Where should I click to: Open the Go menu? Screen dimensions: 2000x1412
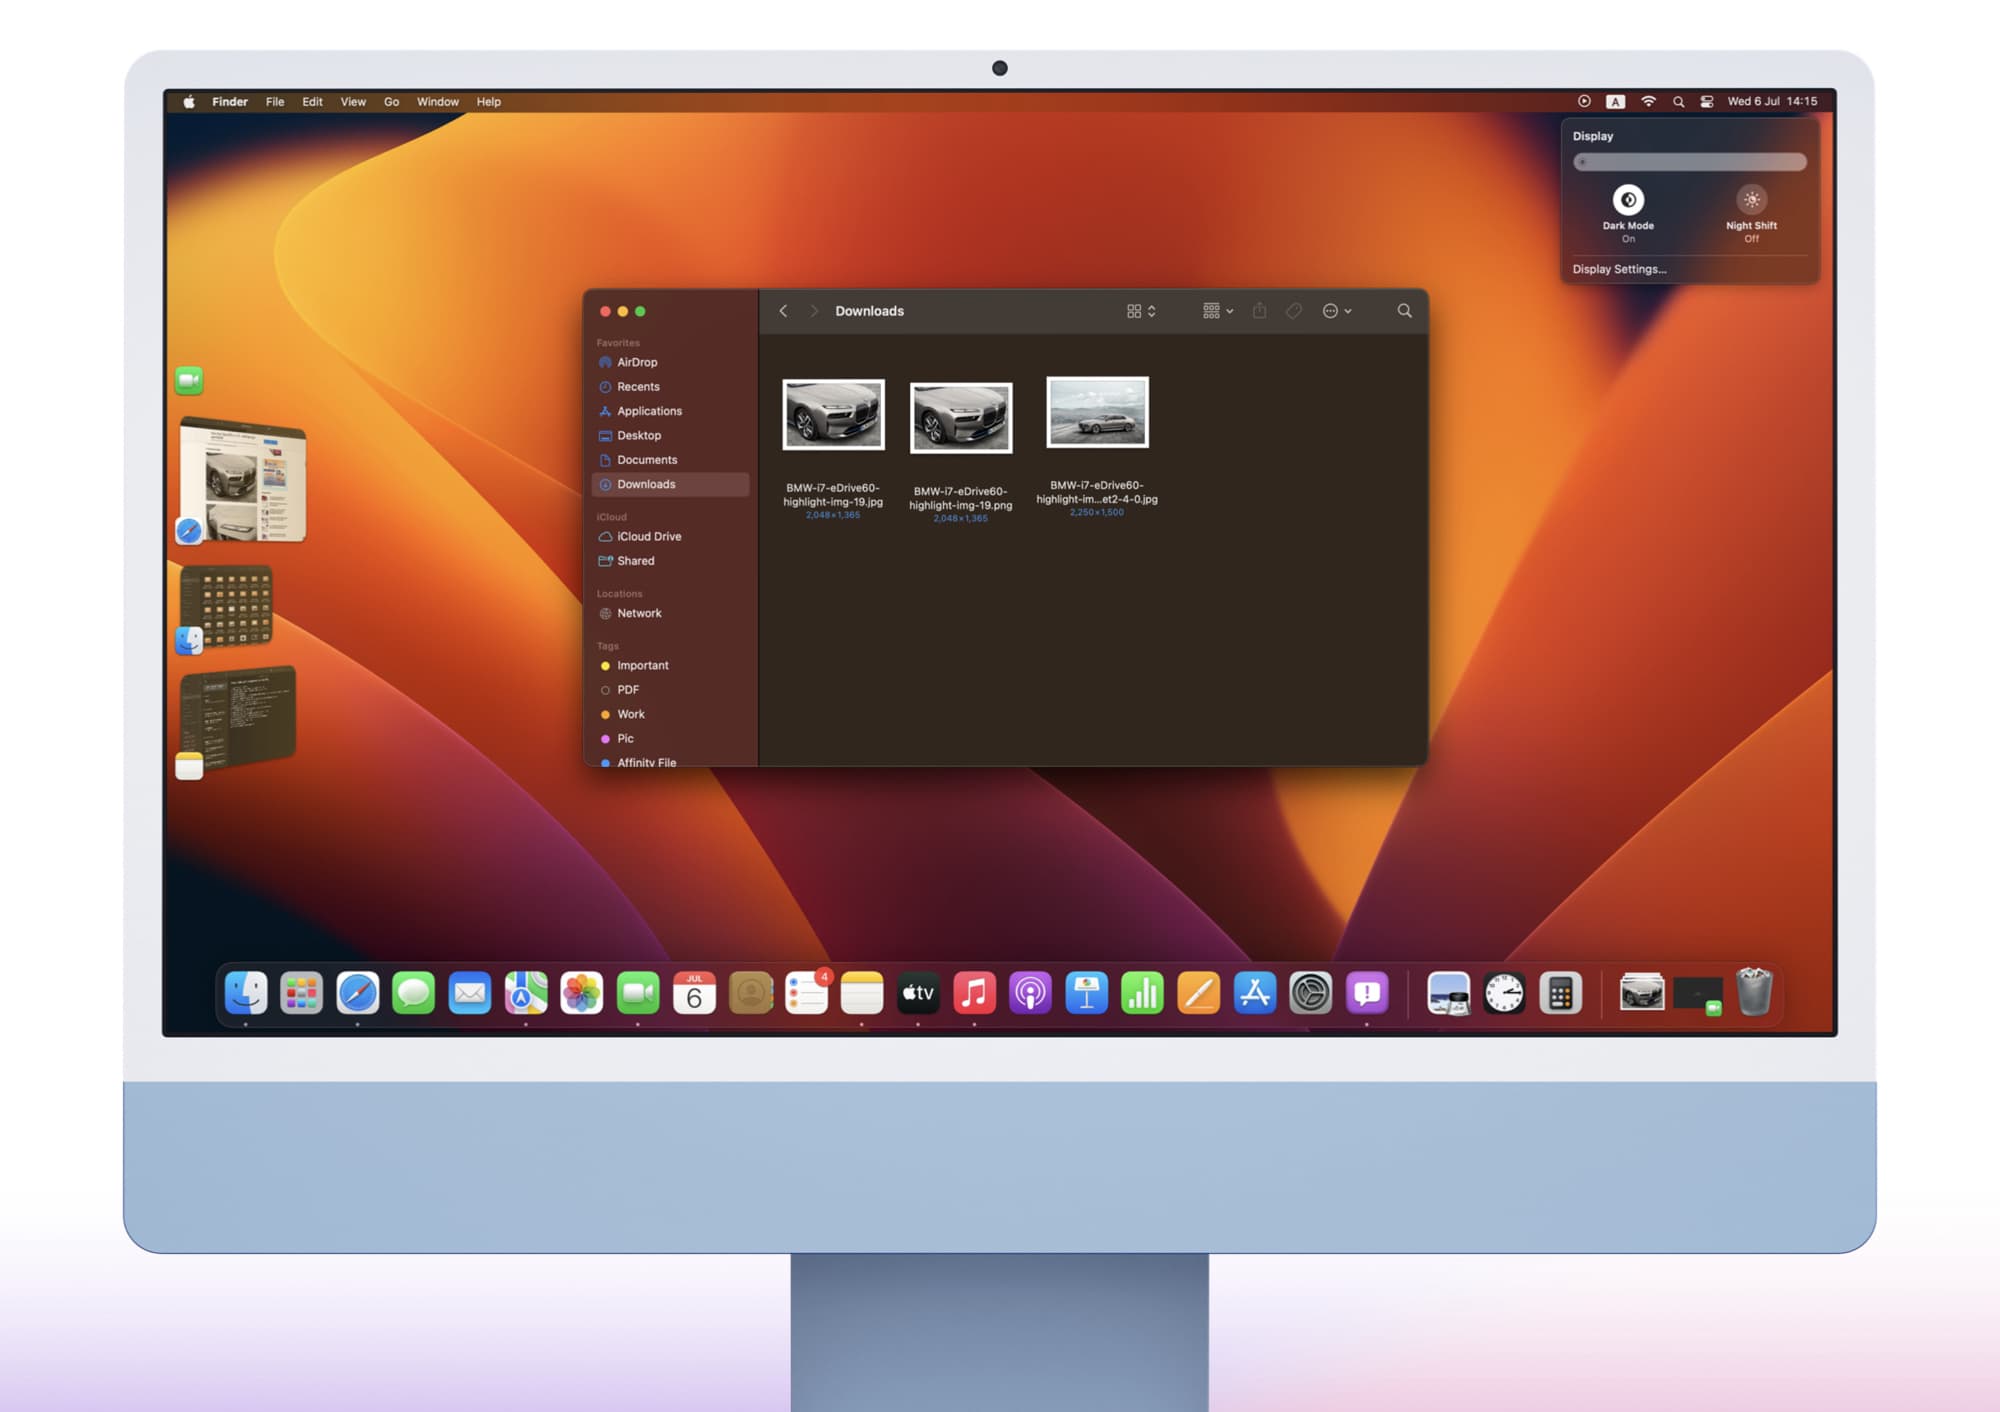[x=391, y=102]
